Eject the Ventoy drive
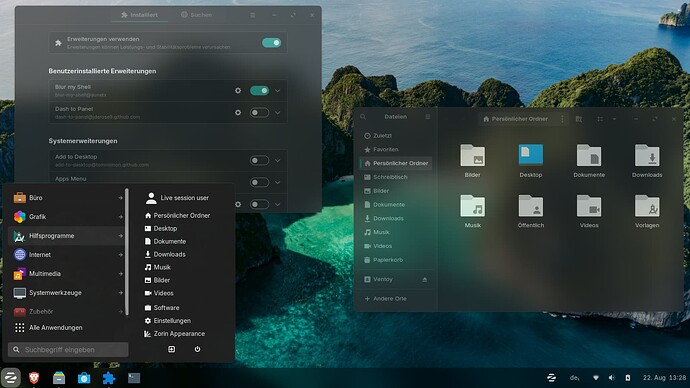 pos(425,279)
